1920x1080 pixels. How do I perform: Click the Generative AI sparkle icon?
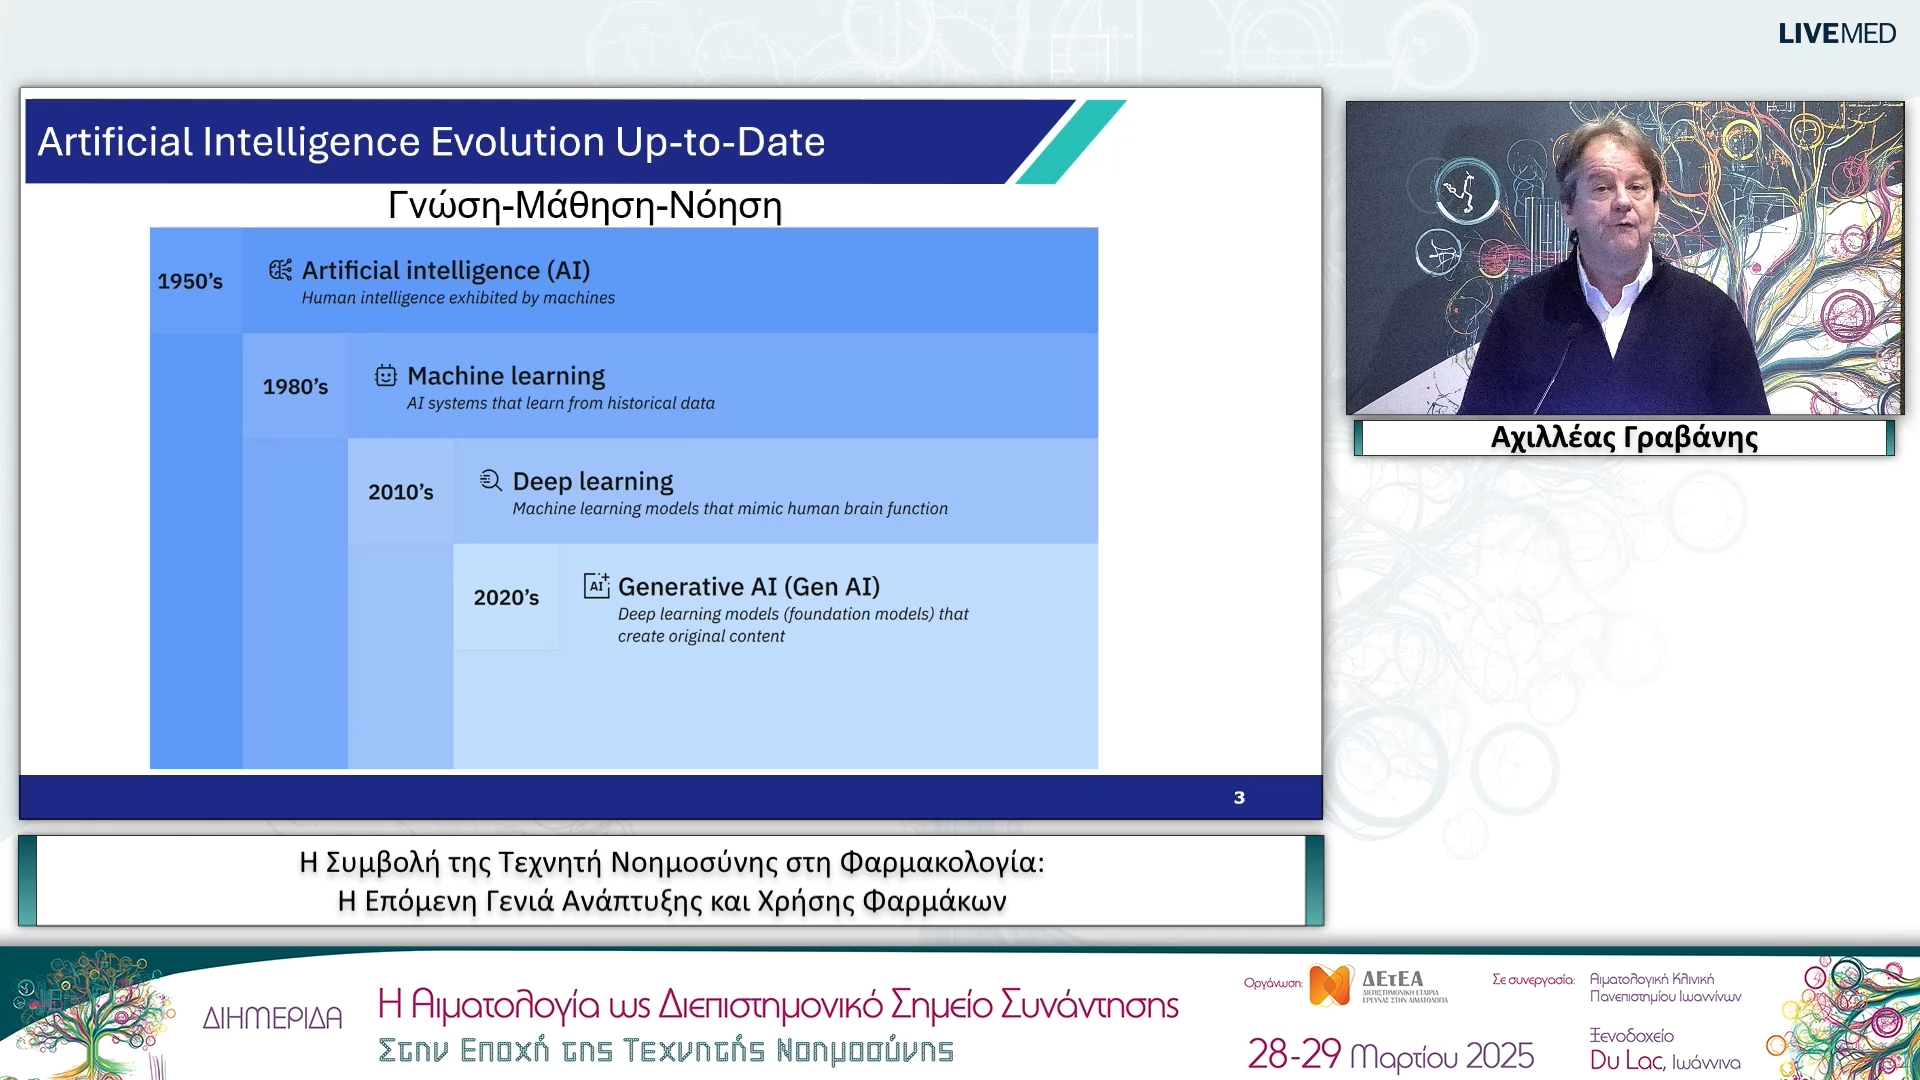[596, 586]
